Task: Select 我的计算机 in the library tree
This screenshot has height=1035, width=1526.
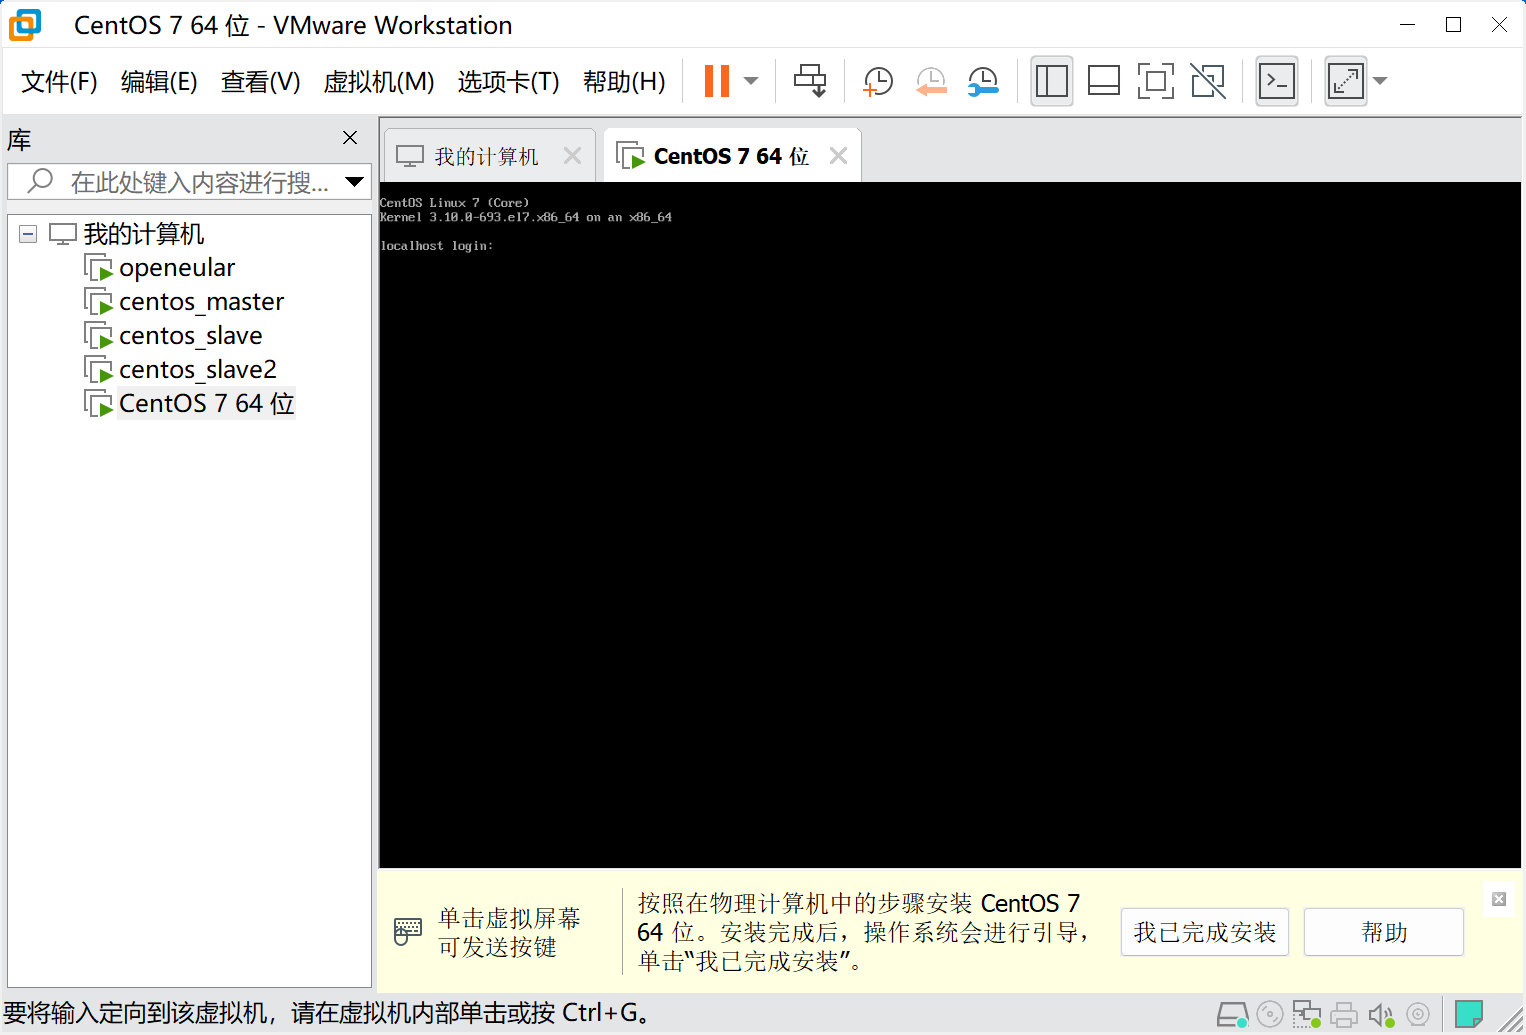Action: 143,234
